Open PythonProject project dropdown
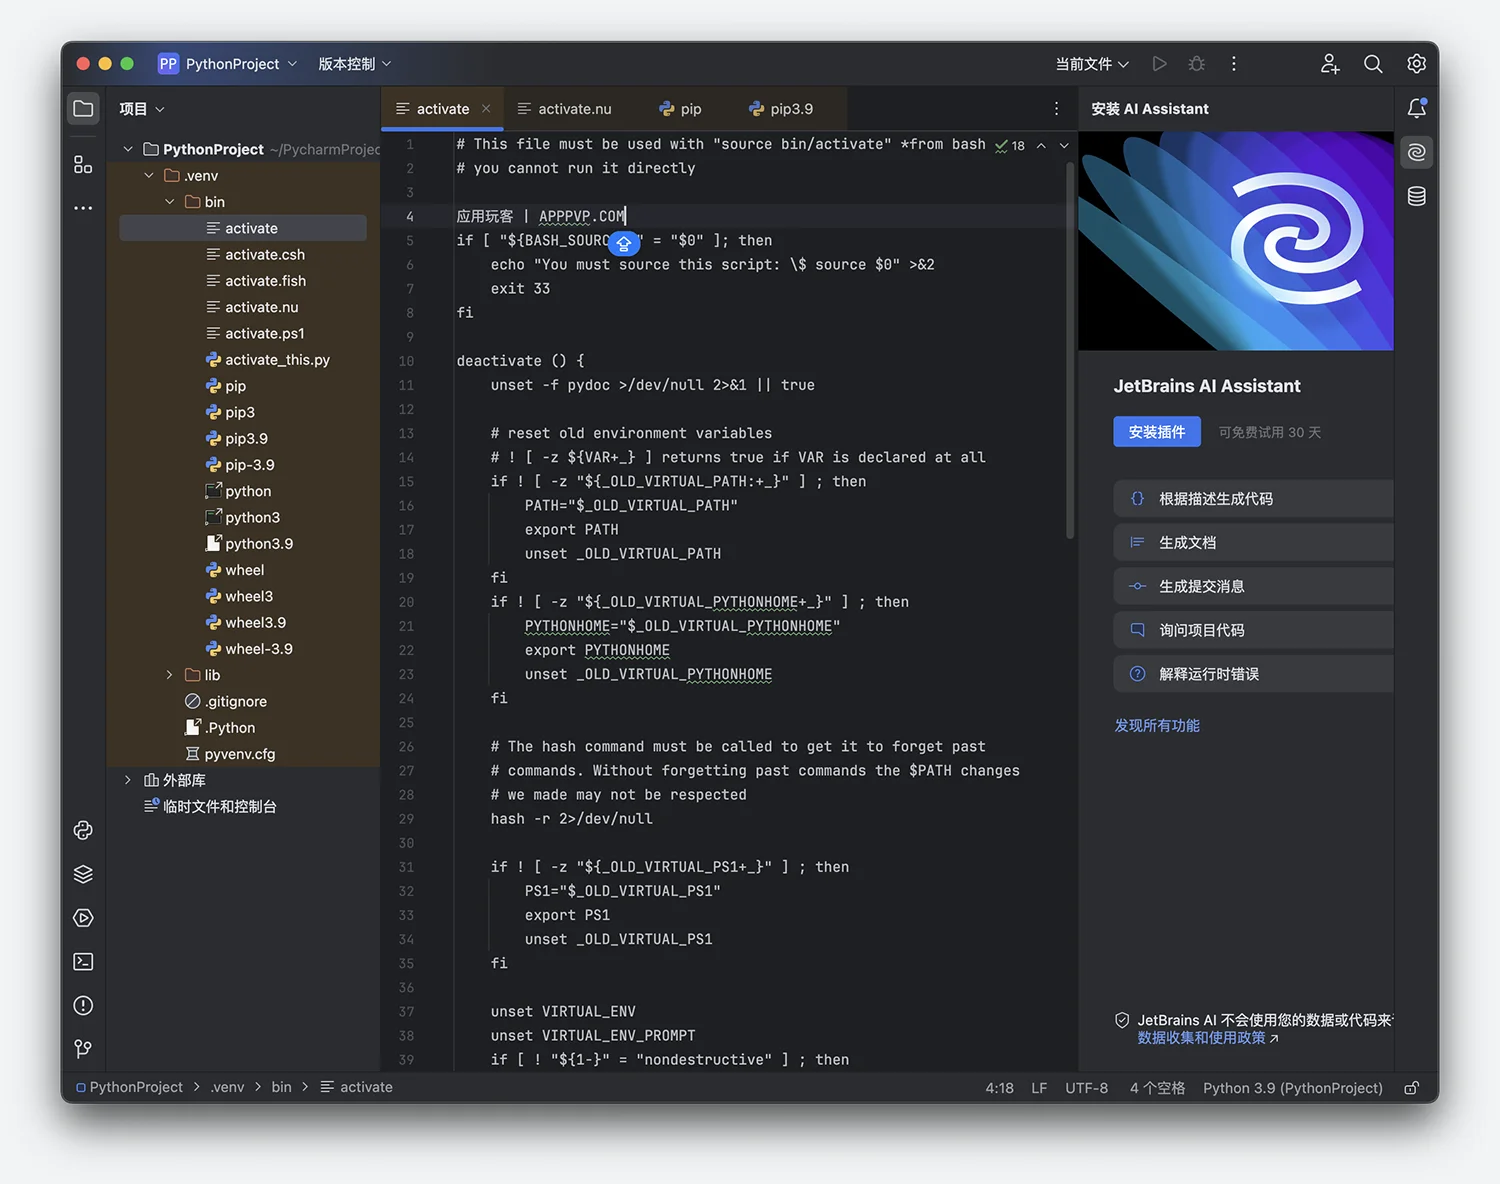 tap(228, 63)
